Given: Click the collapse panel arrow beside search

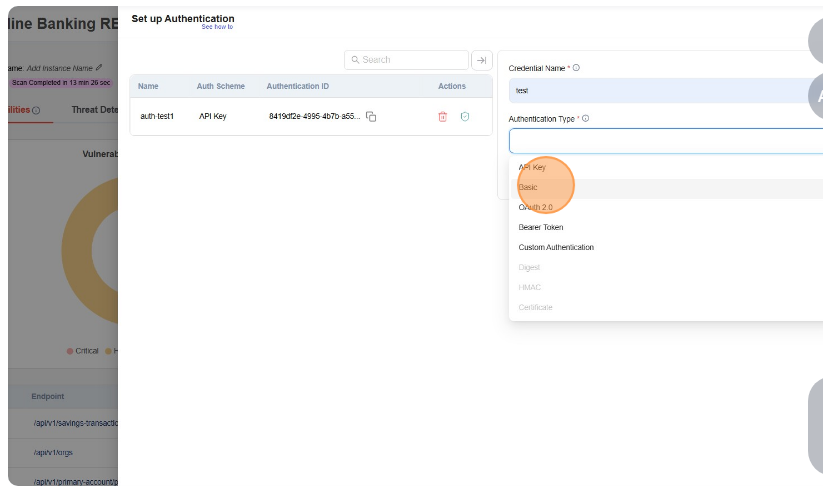Looking at the screenshot, I should 481,60.
